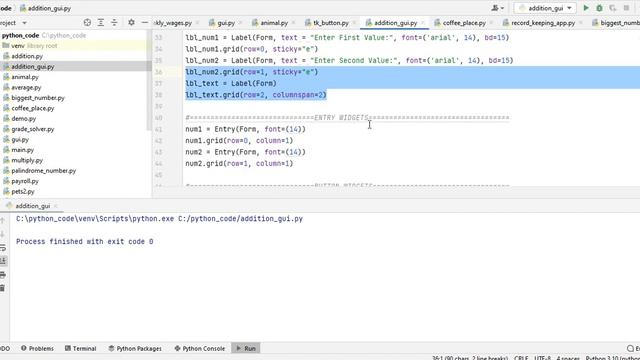
Task: Toggle soft-wrap icon in Run panel
Action: pos(3,248)
